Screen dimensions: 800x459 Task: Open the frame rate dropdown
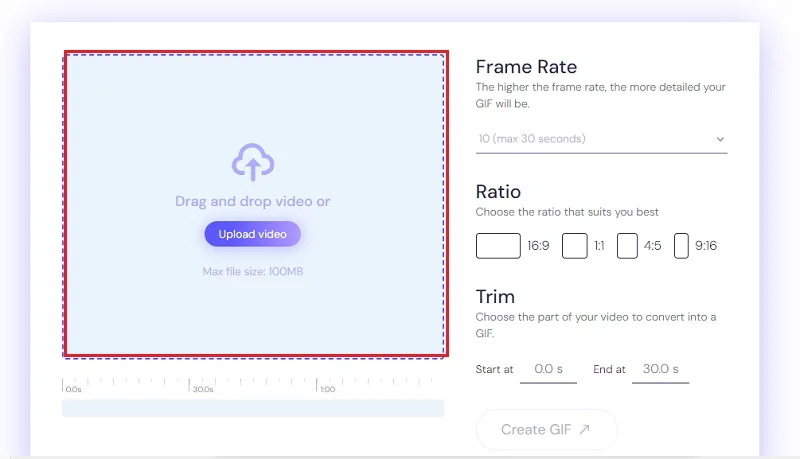tap(601, 139)
